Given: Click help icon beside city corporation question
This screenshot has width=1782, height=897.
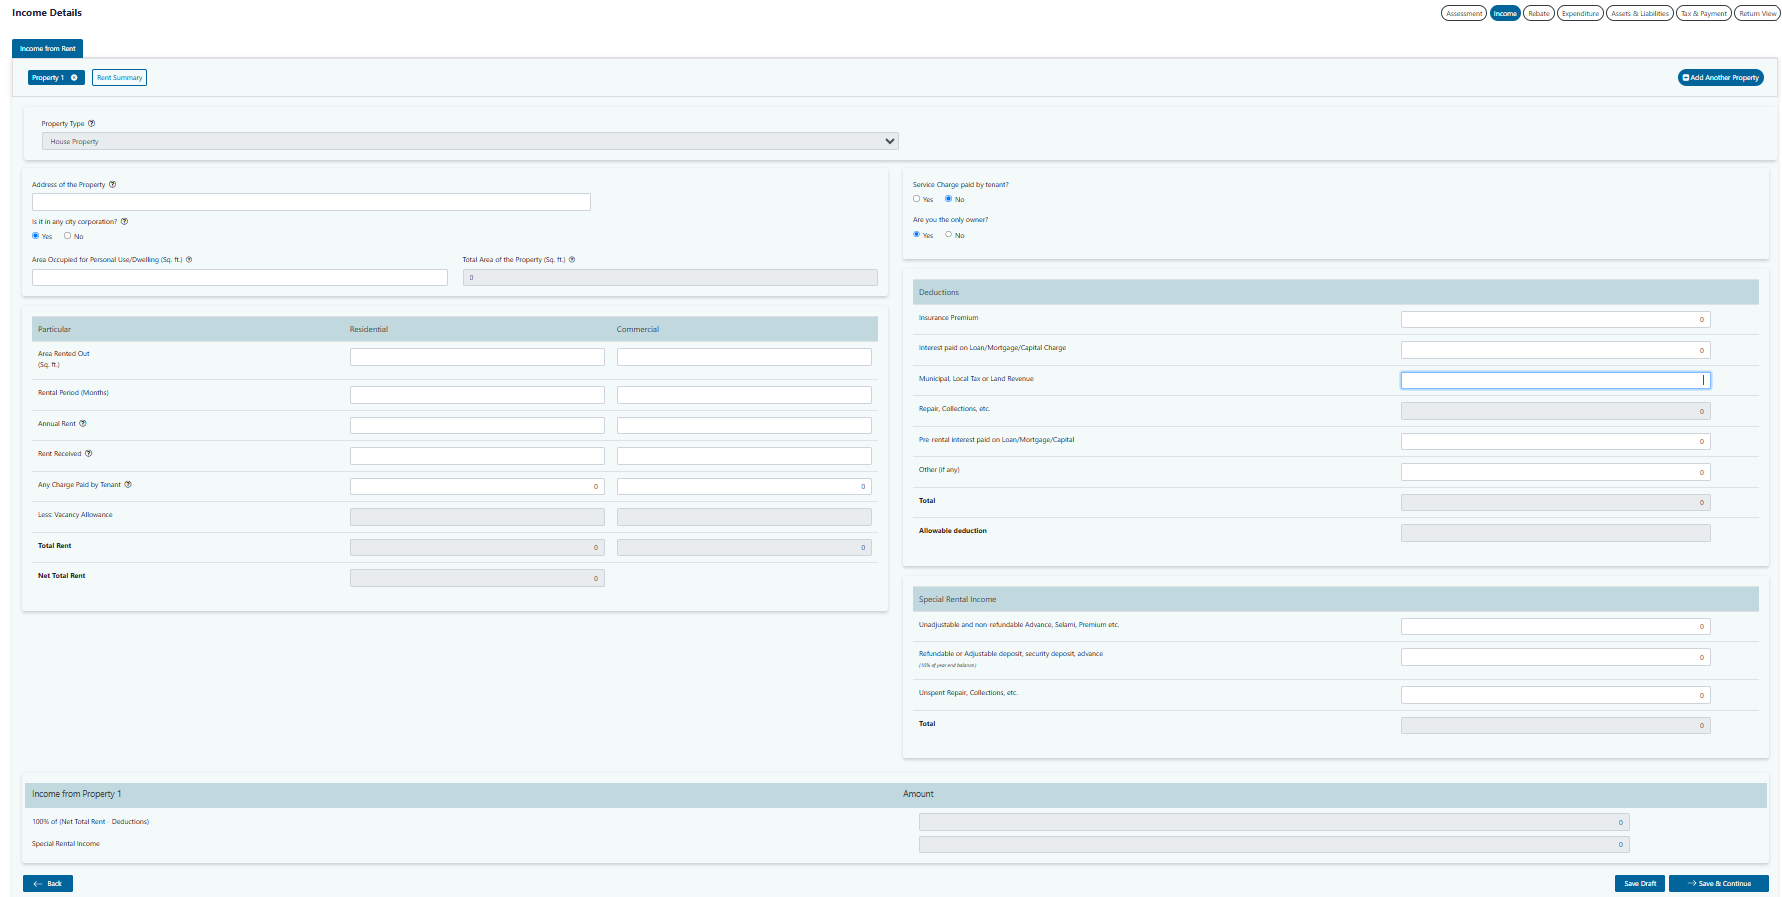Looking at the screenshot, I should 124,222.
